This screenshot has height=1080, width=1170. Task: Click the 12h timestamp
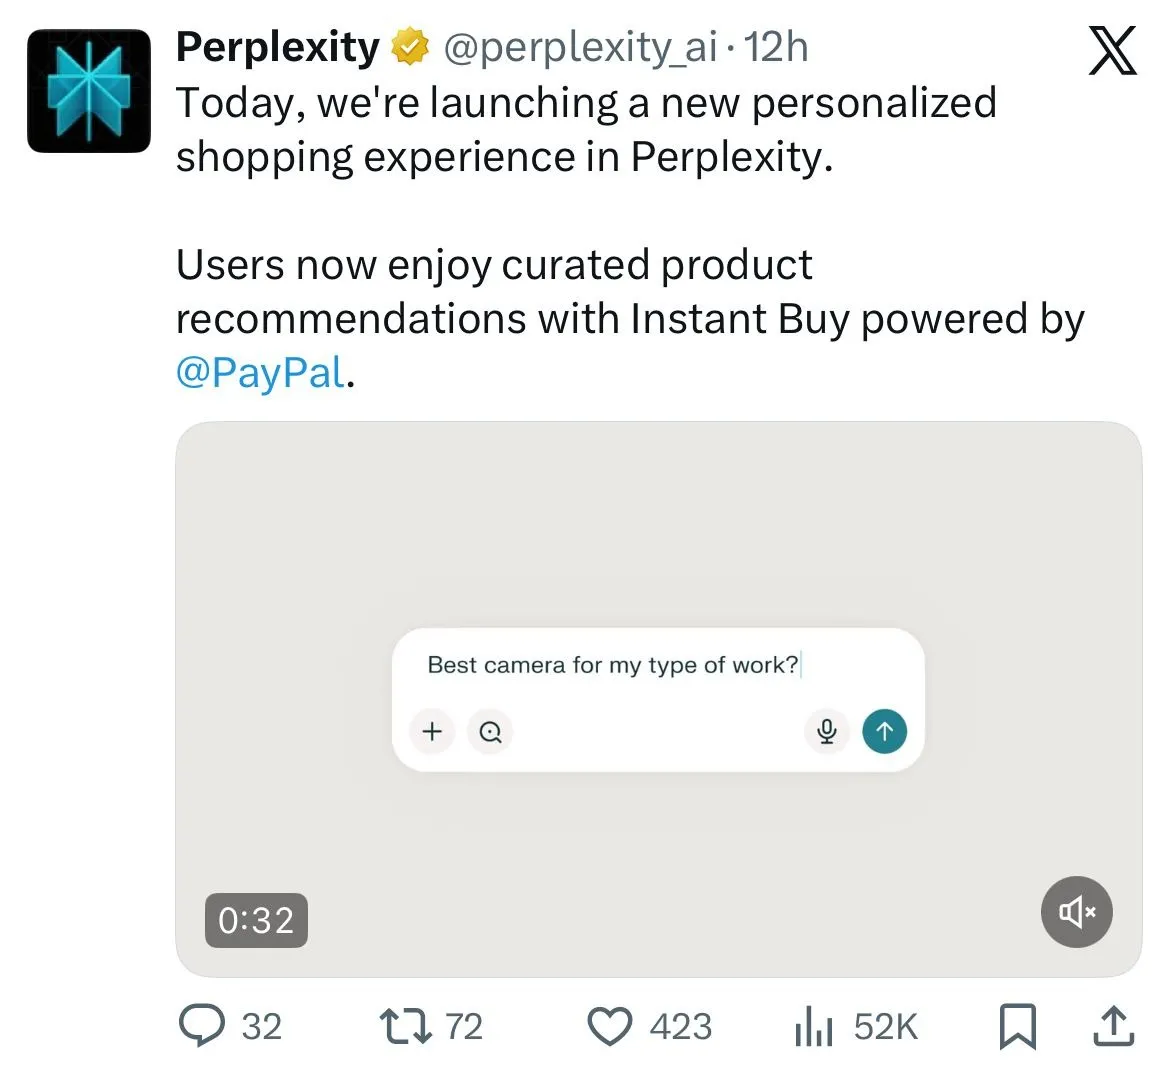[x=776, y=47]
